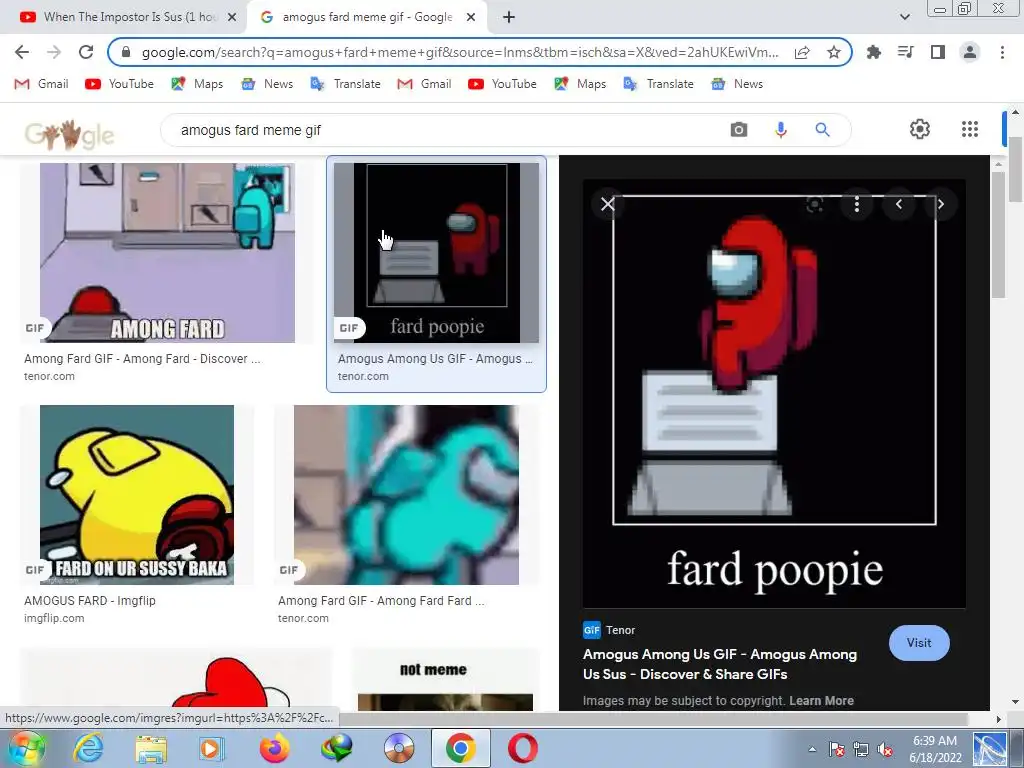Show next image in preview panel
The height and width of the screenshot is (768, 1024).
point(940,204)
